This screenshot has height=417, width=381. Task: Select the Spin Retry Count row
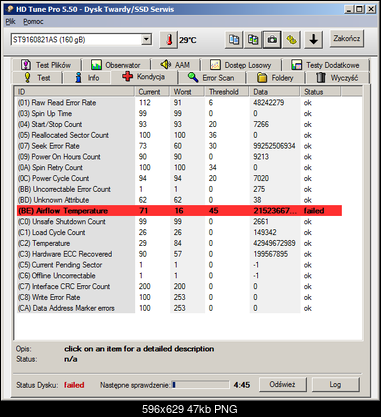click(179, 167)
